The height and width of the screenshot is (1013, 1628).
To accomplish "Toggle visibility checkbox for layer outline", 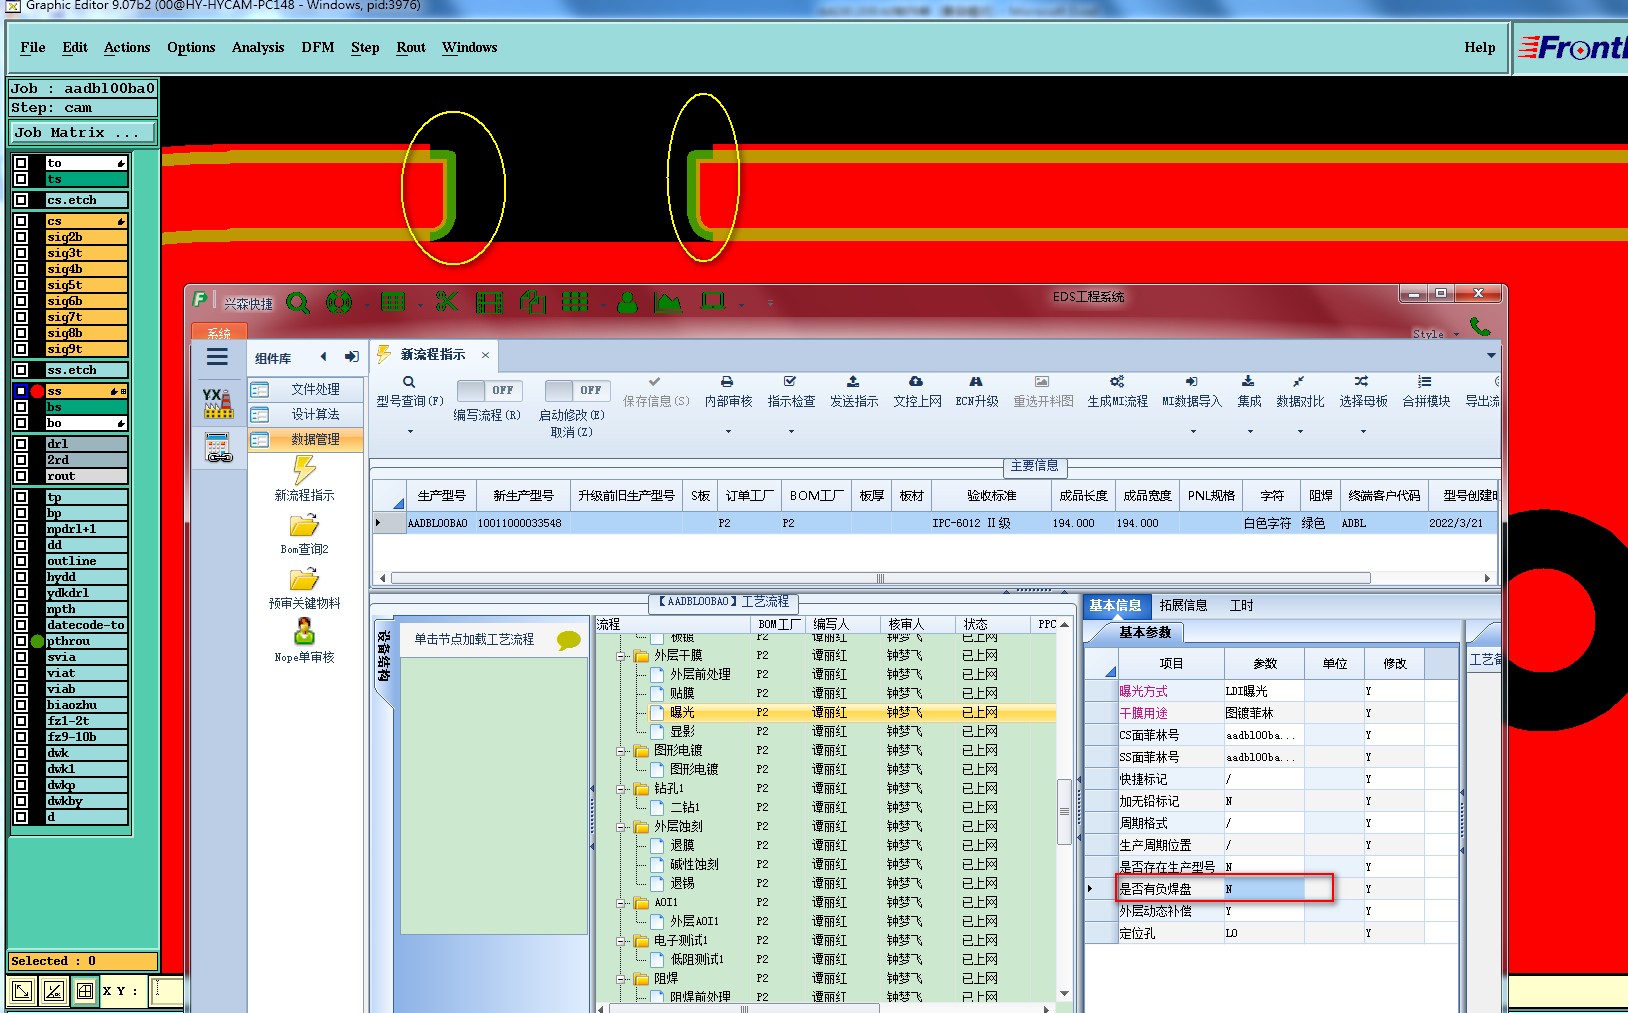I will 21,561.
